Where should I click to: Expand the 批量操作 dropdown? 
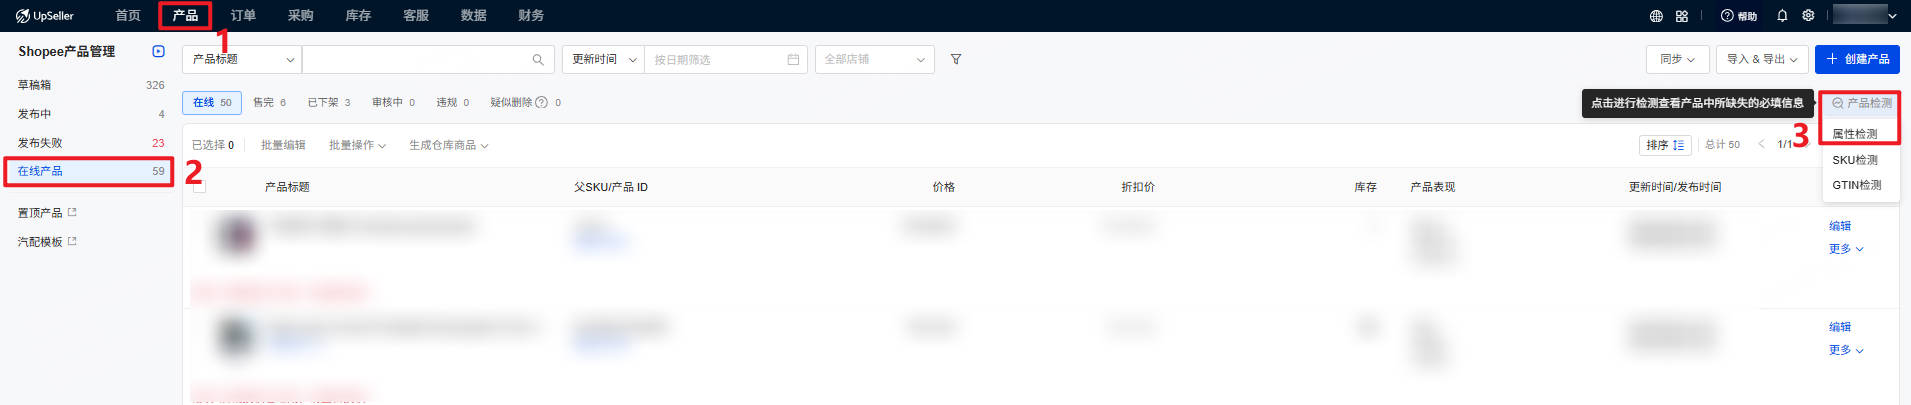357,145
